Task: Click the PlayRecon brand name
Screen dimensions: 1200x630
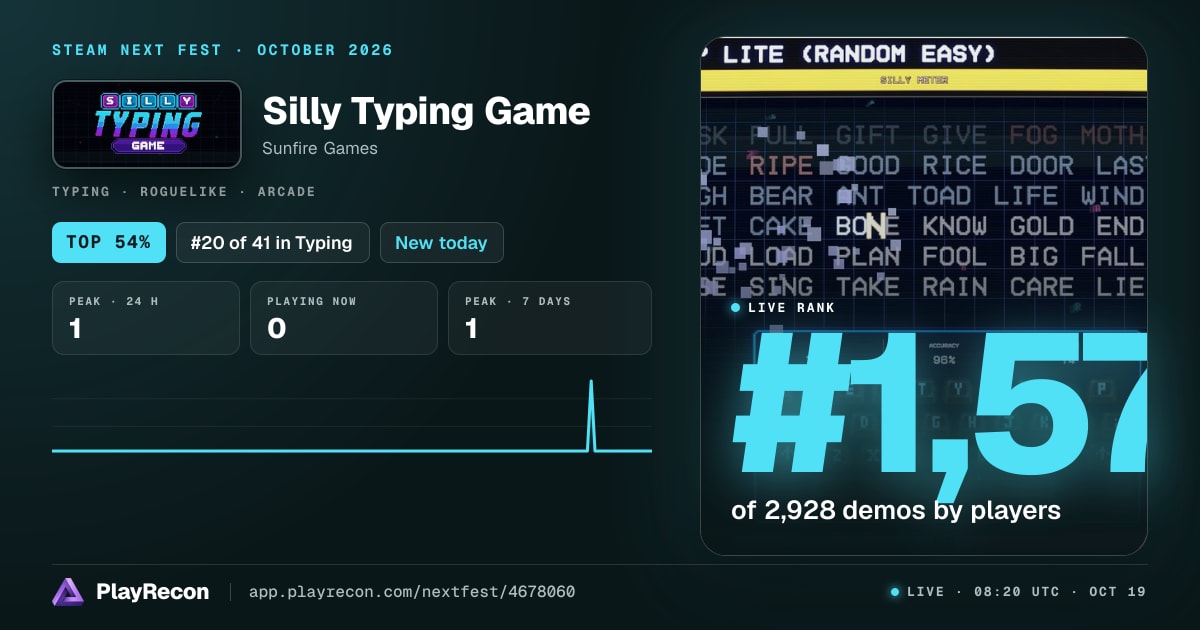Action: pyautogui.click(x=153, y=592)
